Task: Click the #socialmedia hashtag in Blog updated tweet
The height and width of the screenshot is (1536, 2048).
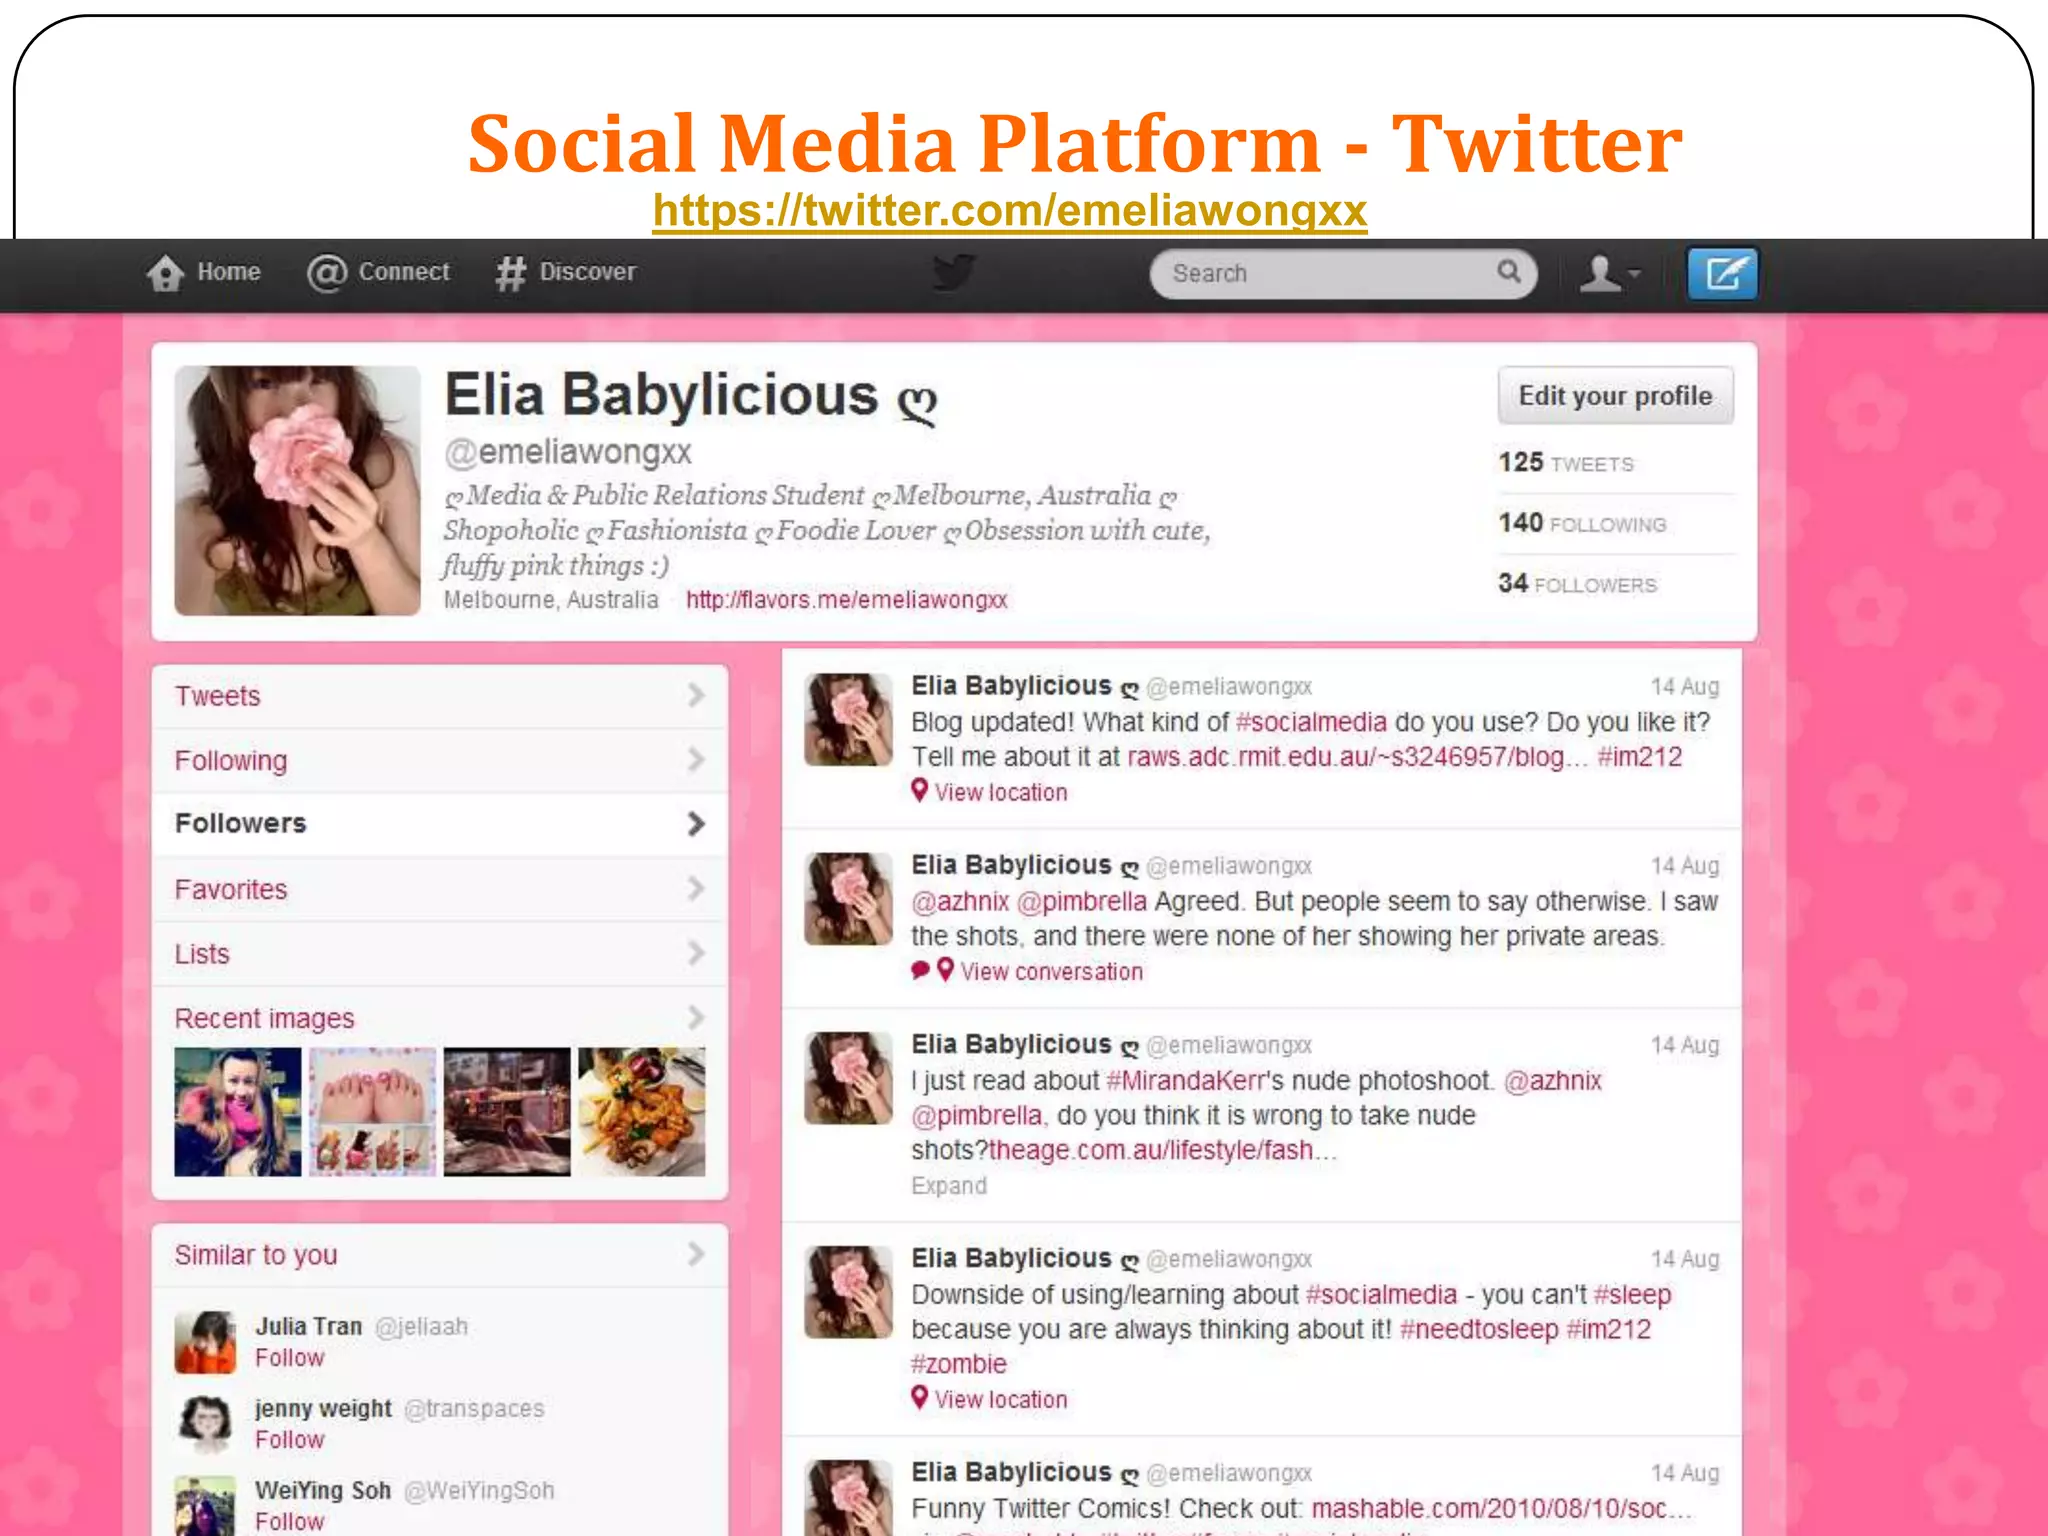Action: pos(1311,722)
